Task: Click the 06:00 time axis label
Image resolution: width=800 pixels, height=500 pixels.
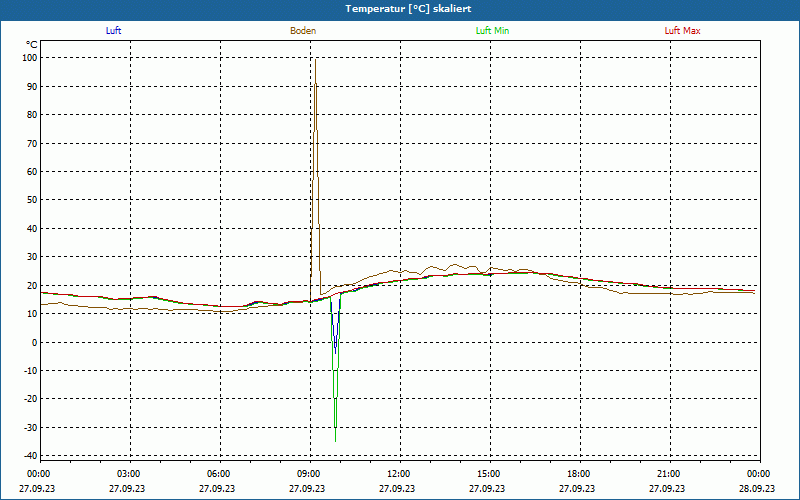Action: (218, 474)
